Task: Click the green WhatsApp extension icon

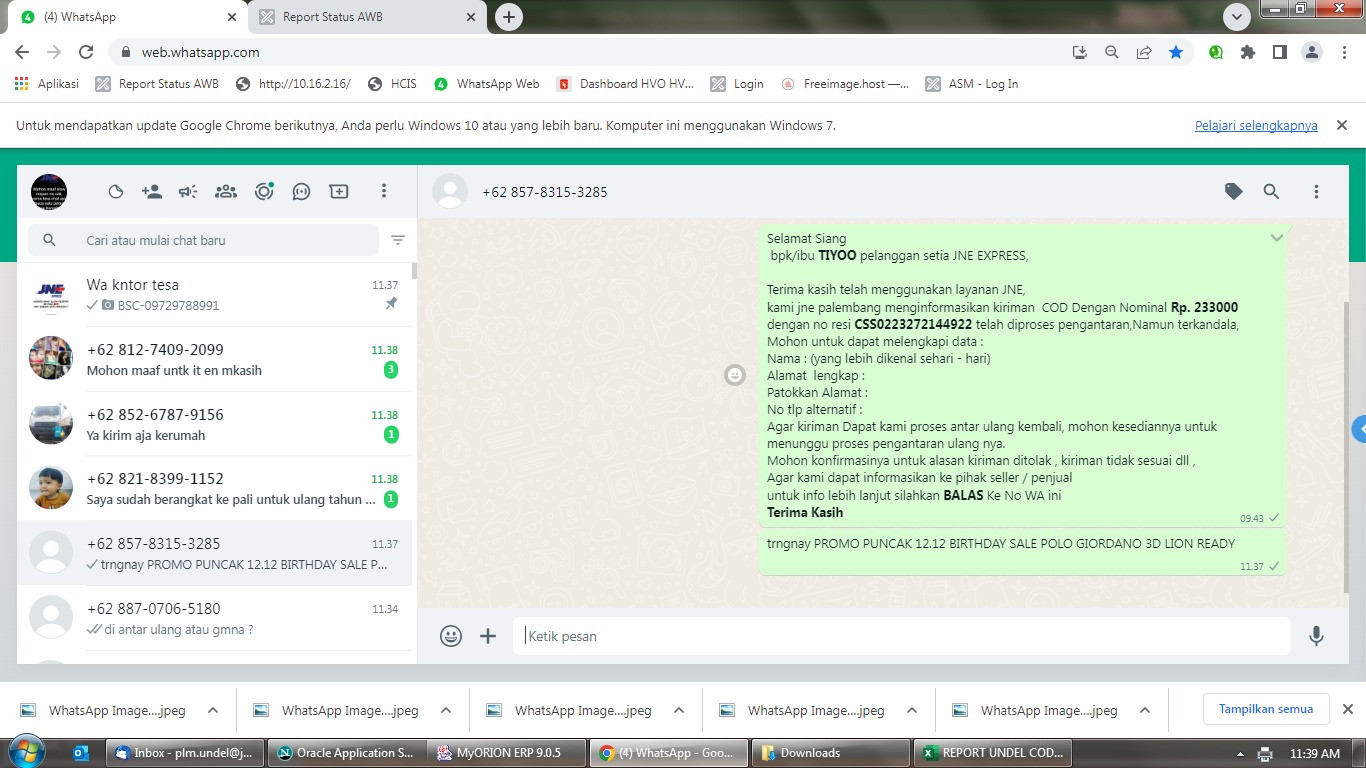Action: coord(1216,52)
